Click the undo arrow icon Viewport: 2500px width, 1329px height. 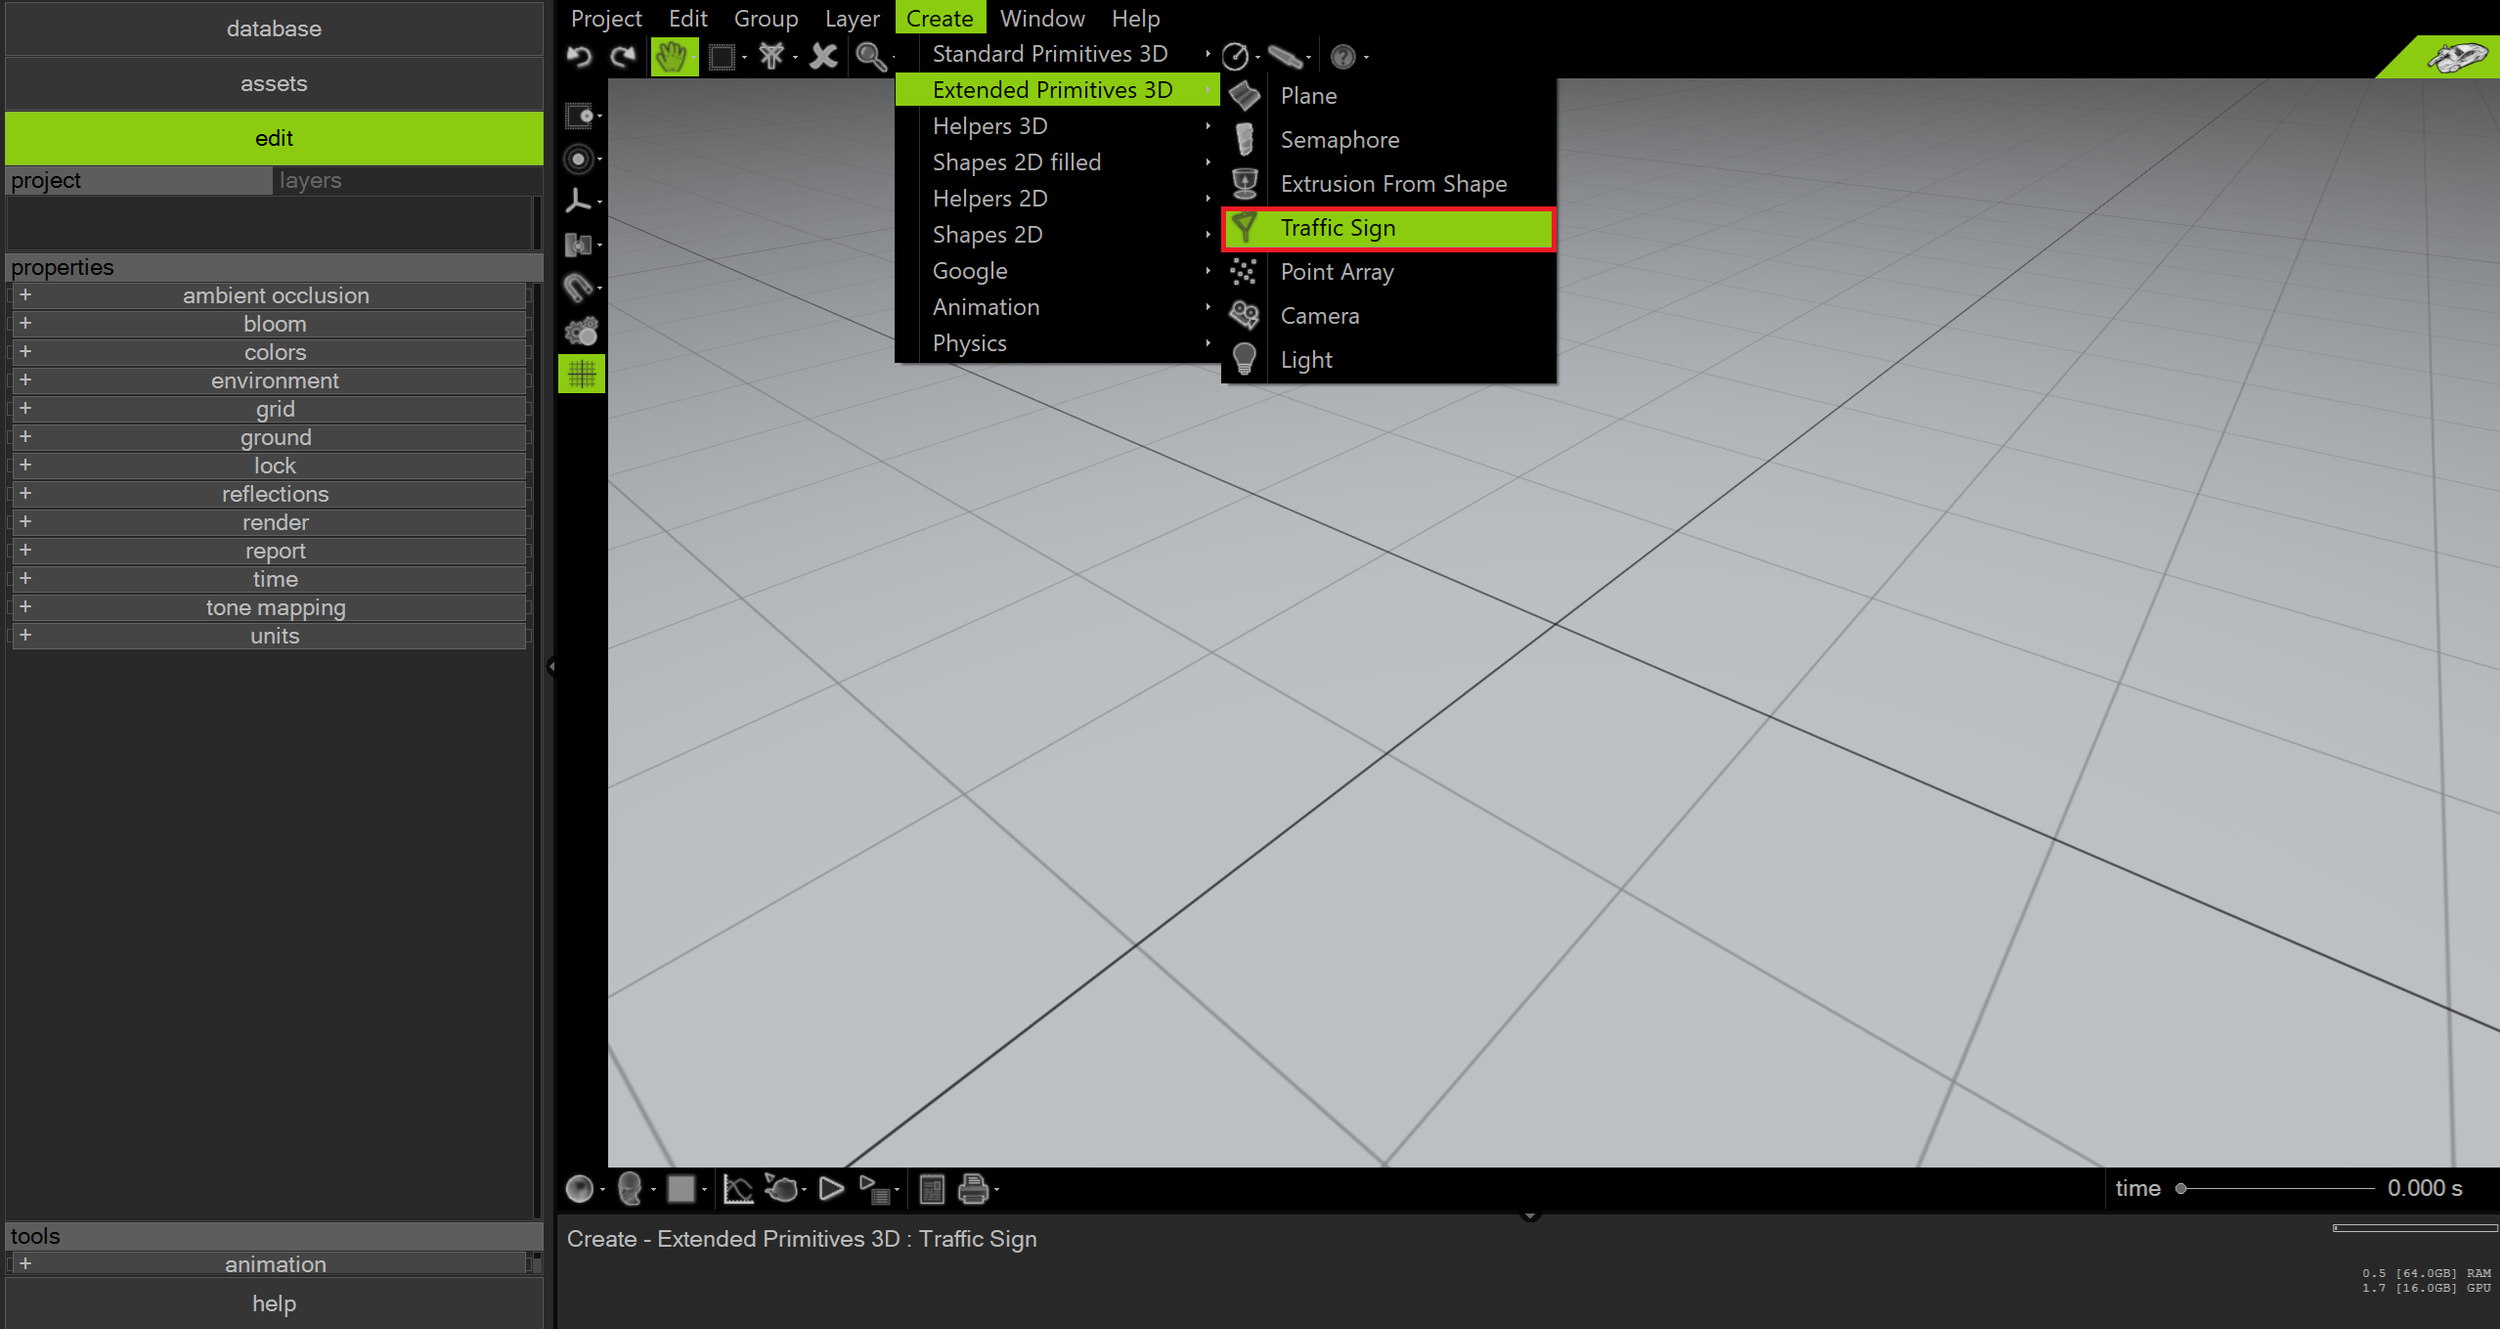tap(579, 56)
